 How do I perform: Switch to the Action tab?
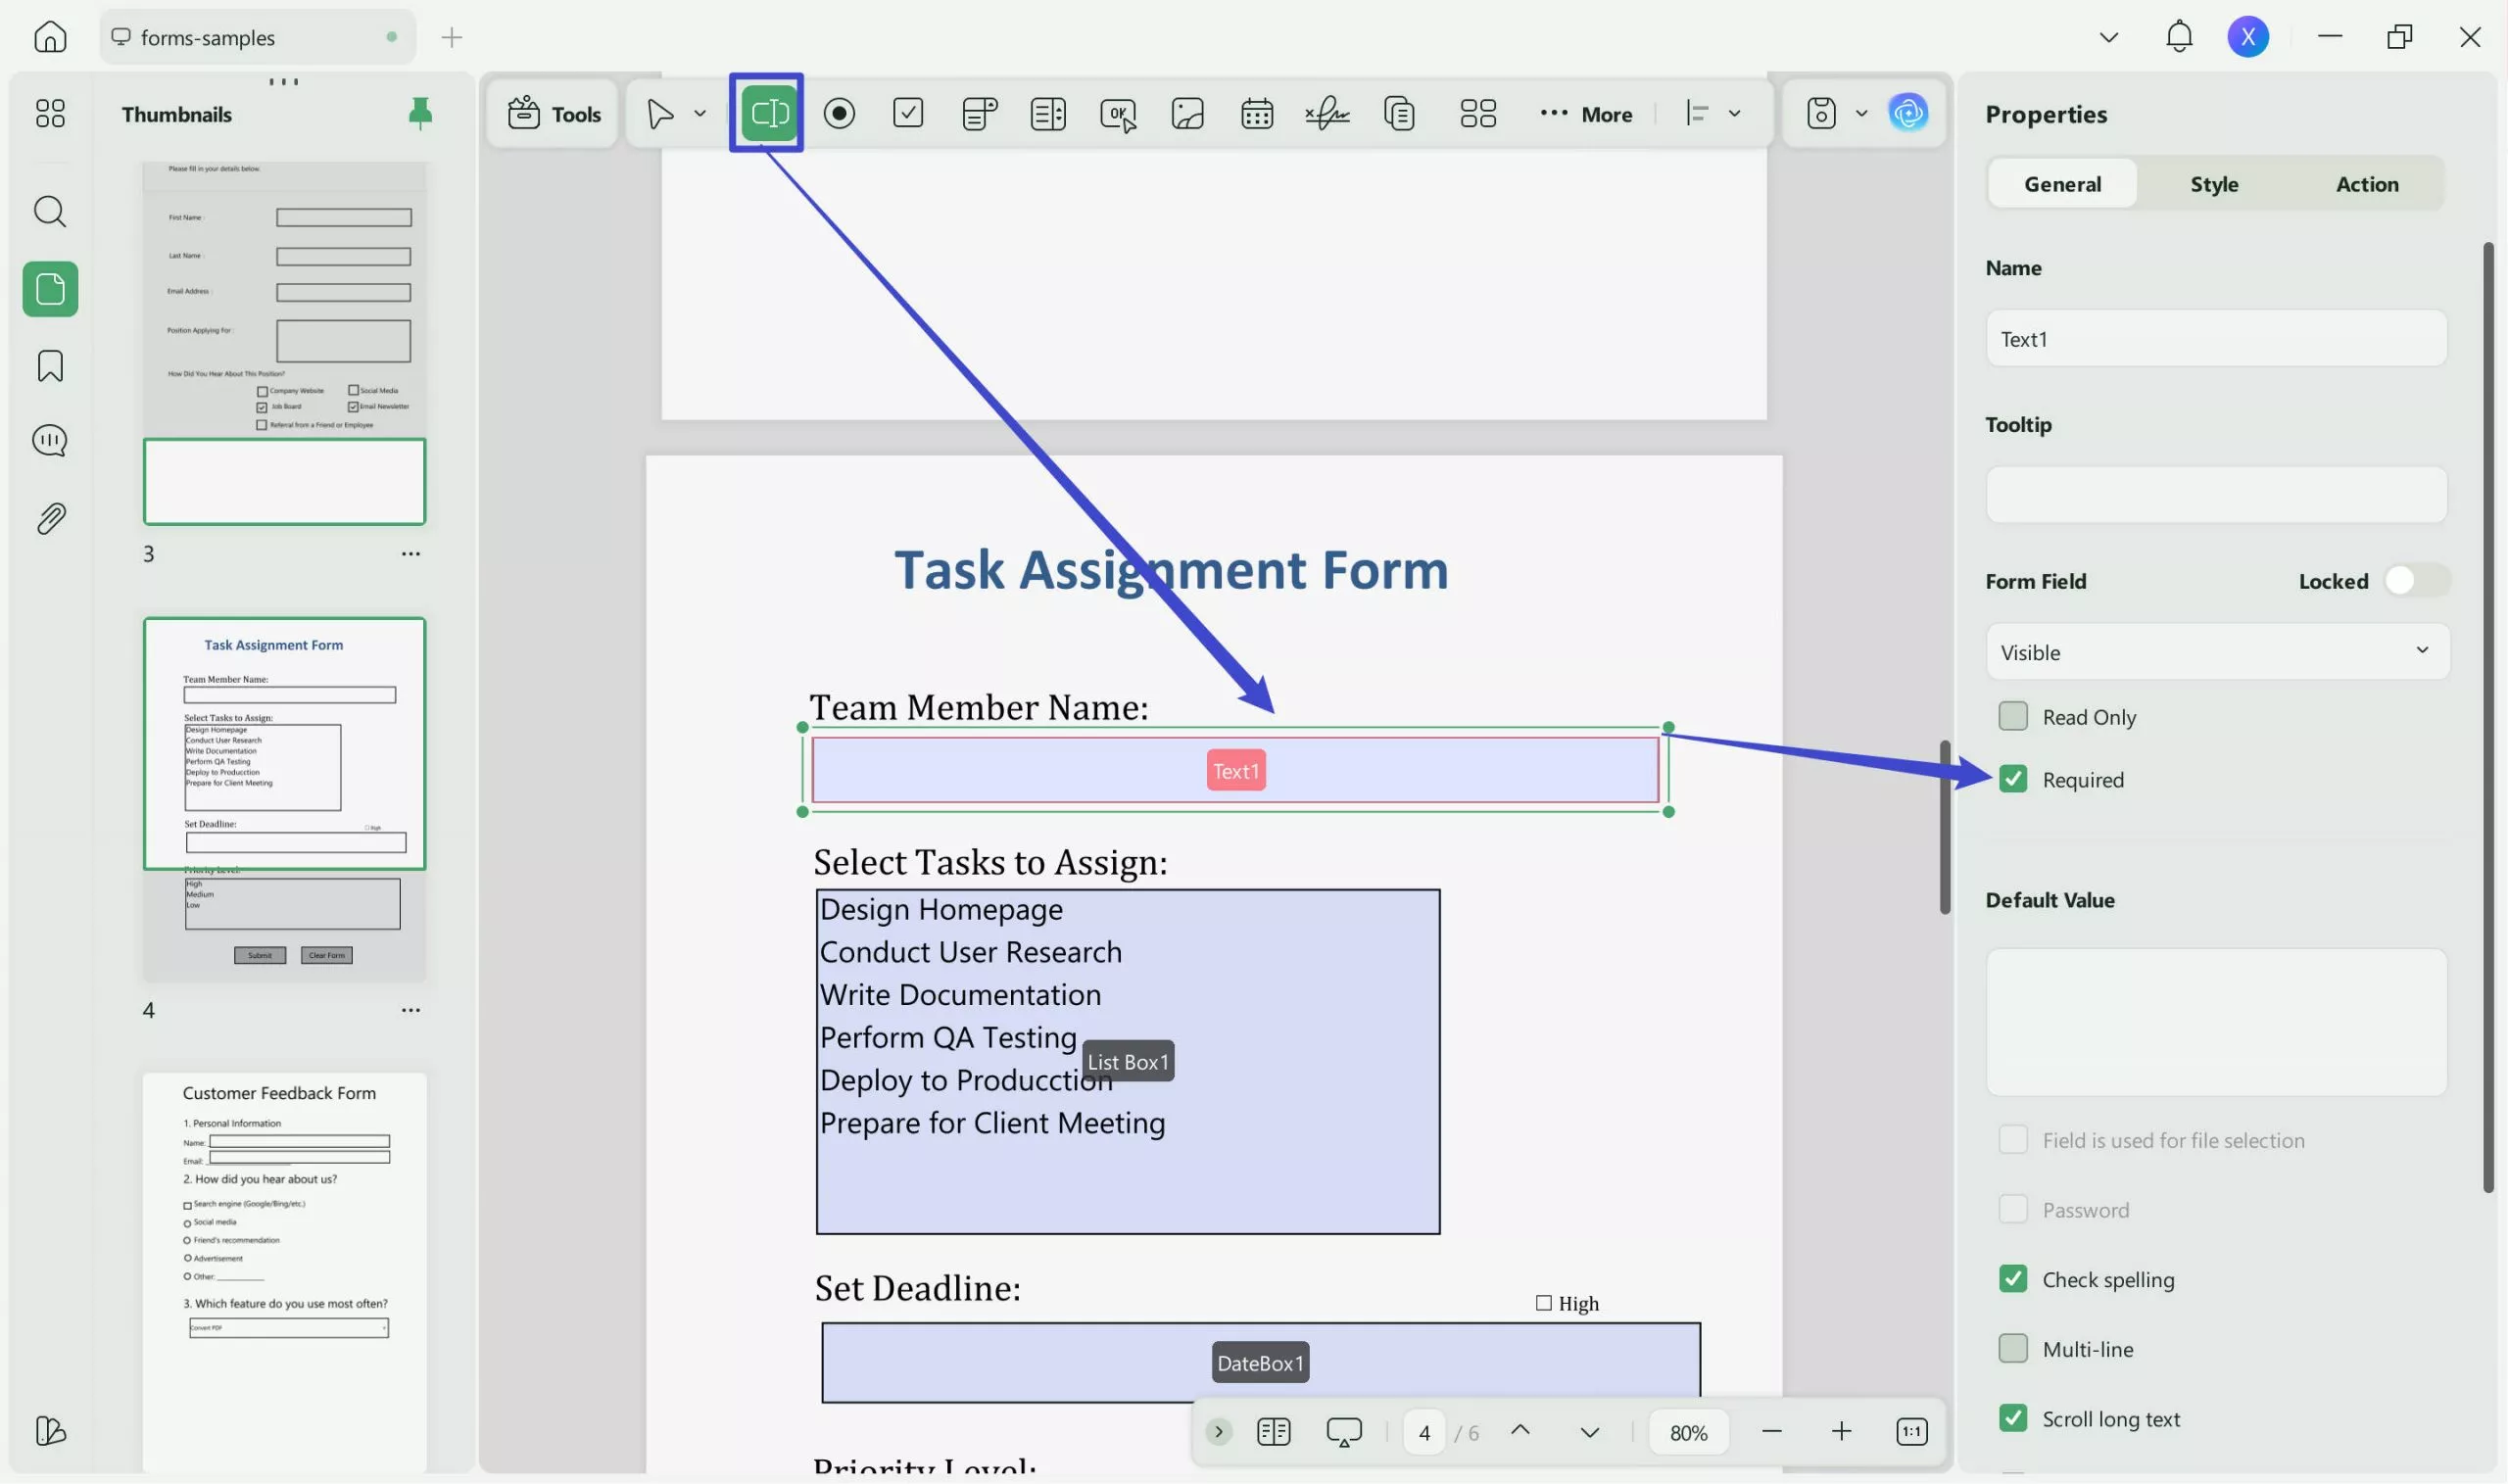[2366, 184]
